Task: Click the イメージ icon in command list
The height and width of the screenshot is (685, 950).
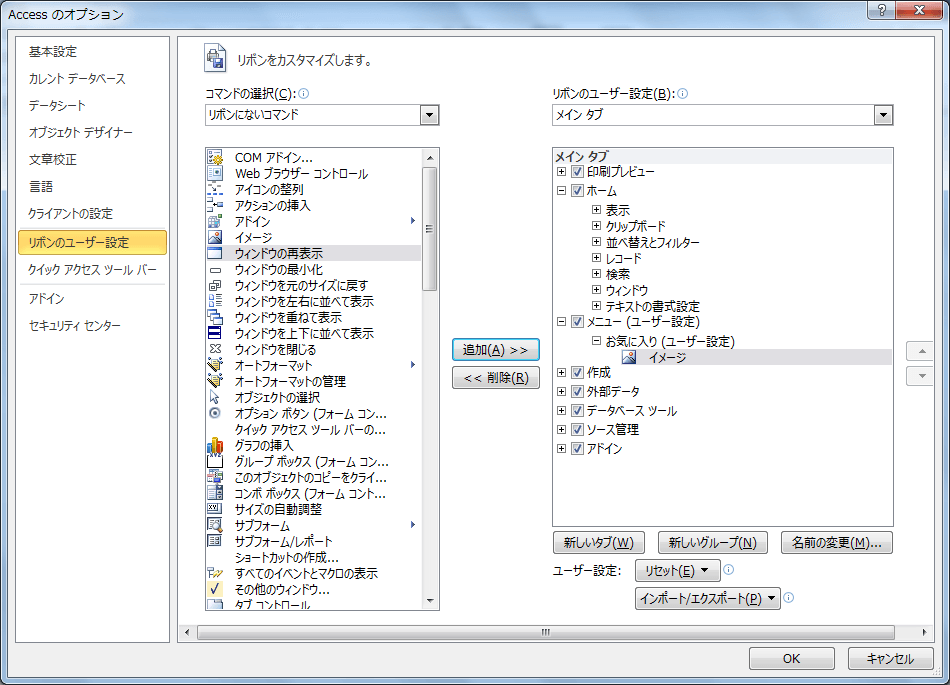Action: pyautogui.click(x=215, y=237)
